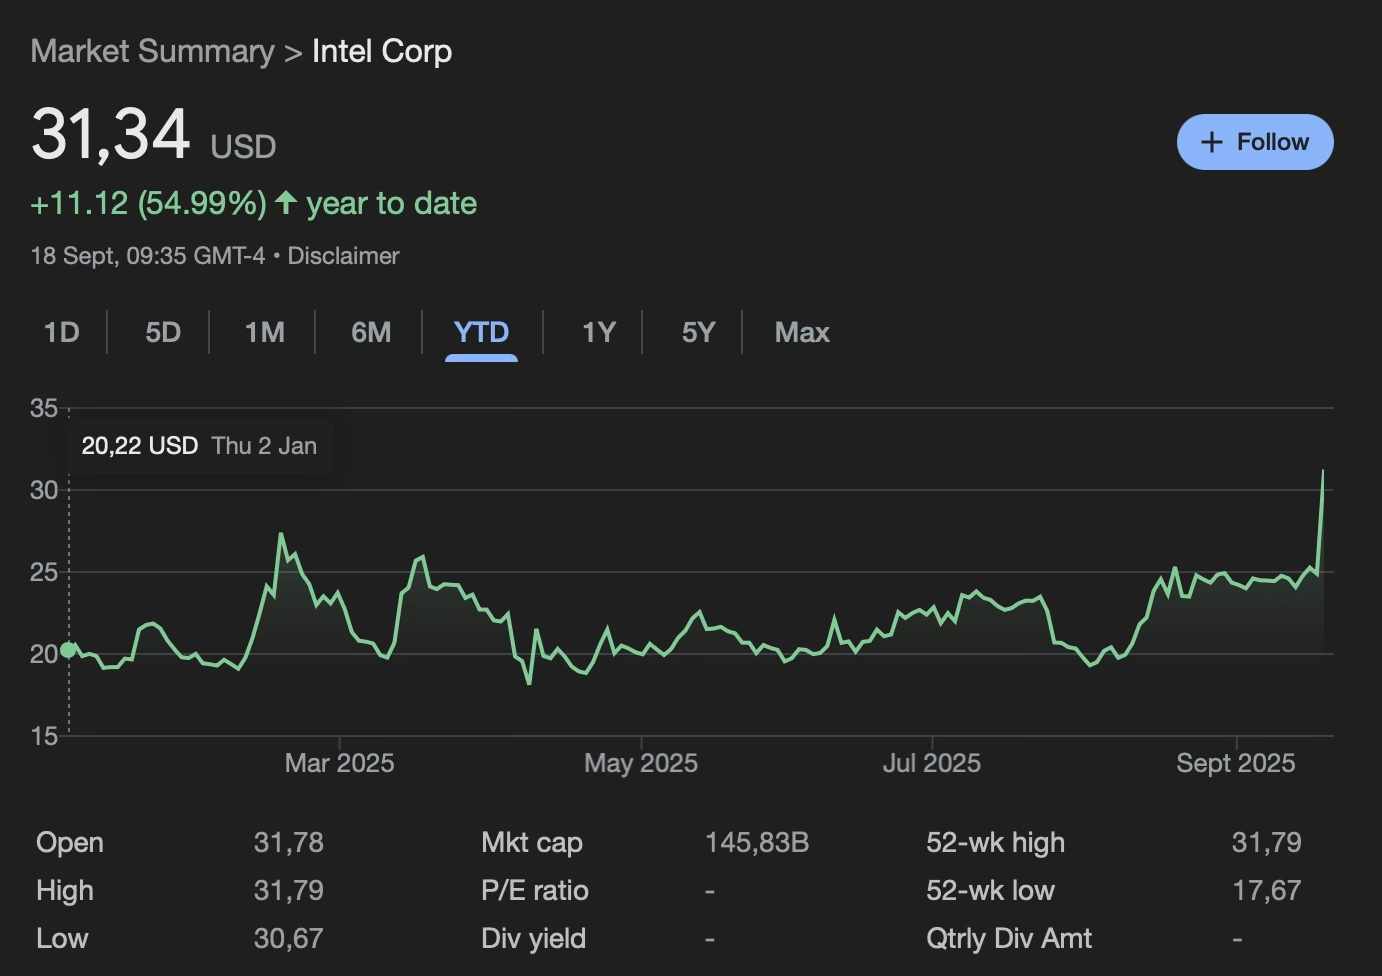Switch chart to 5D range
Viewport: 1382px width, 976px height.
point(163,332)
